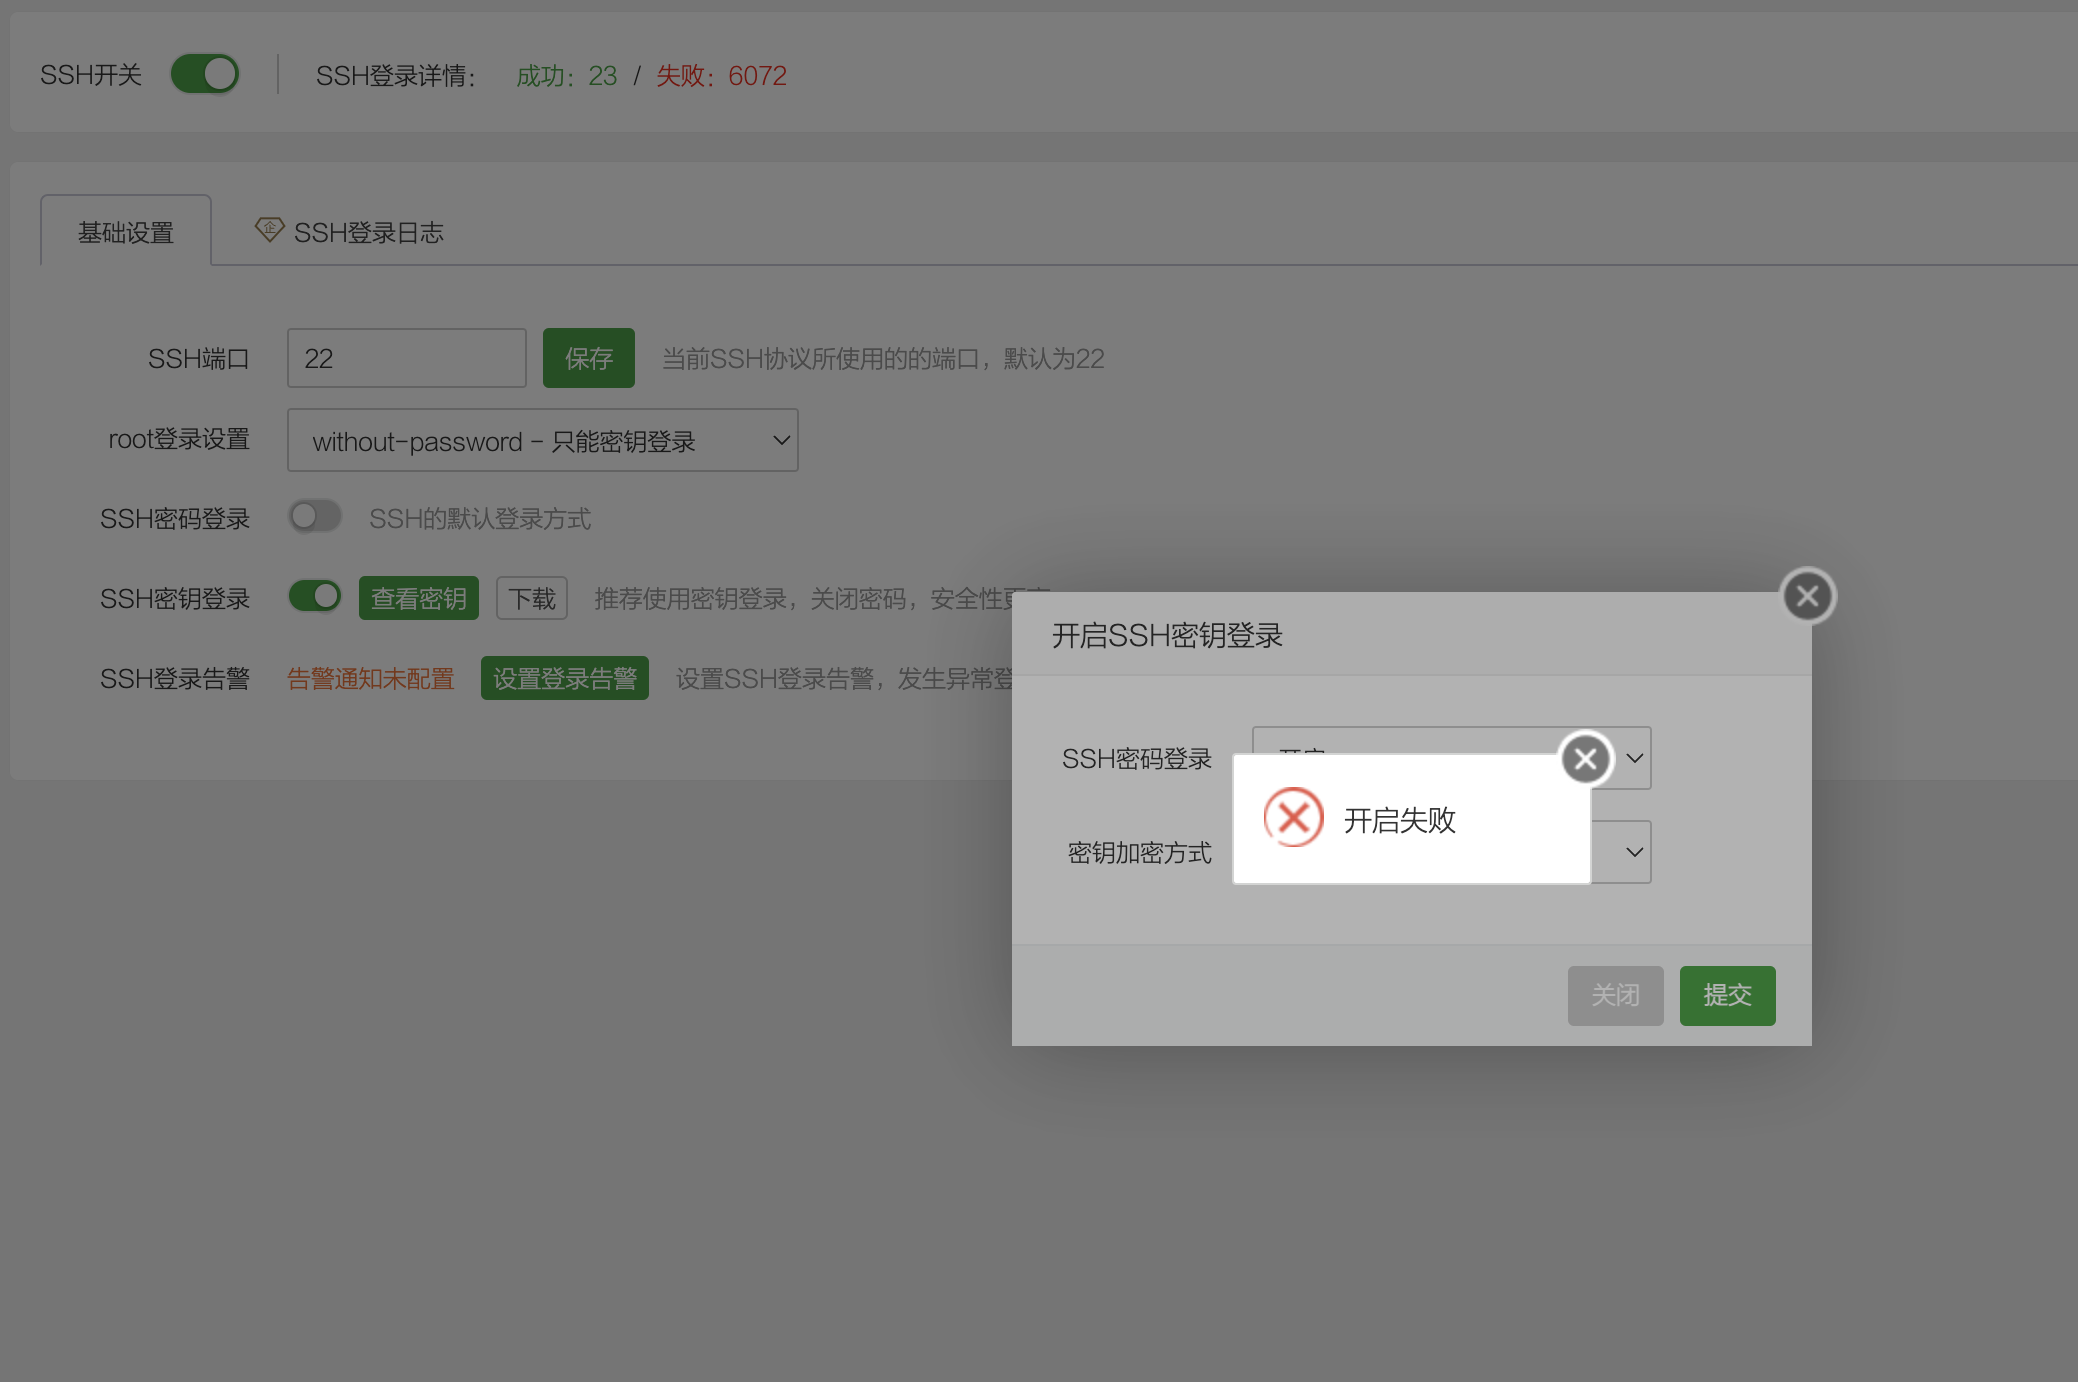Click the 关闭 button in dialog
2078x1382 pixels.
[1616, 995]
